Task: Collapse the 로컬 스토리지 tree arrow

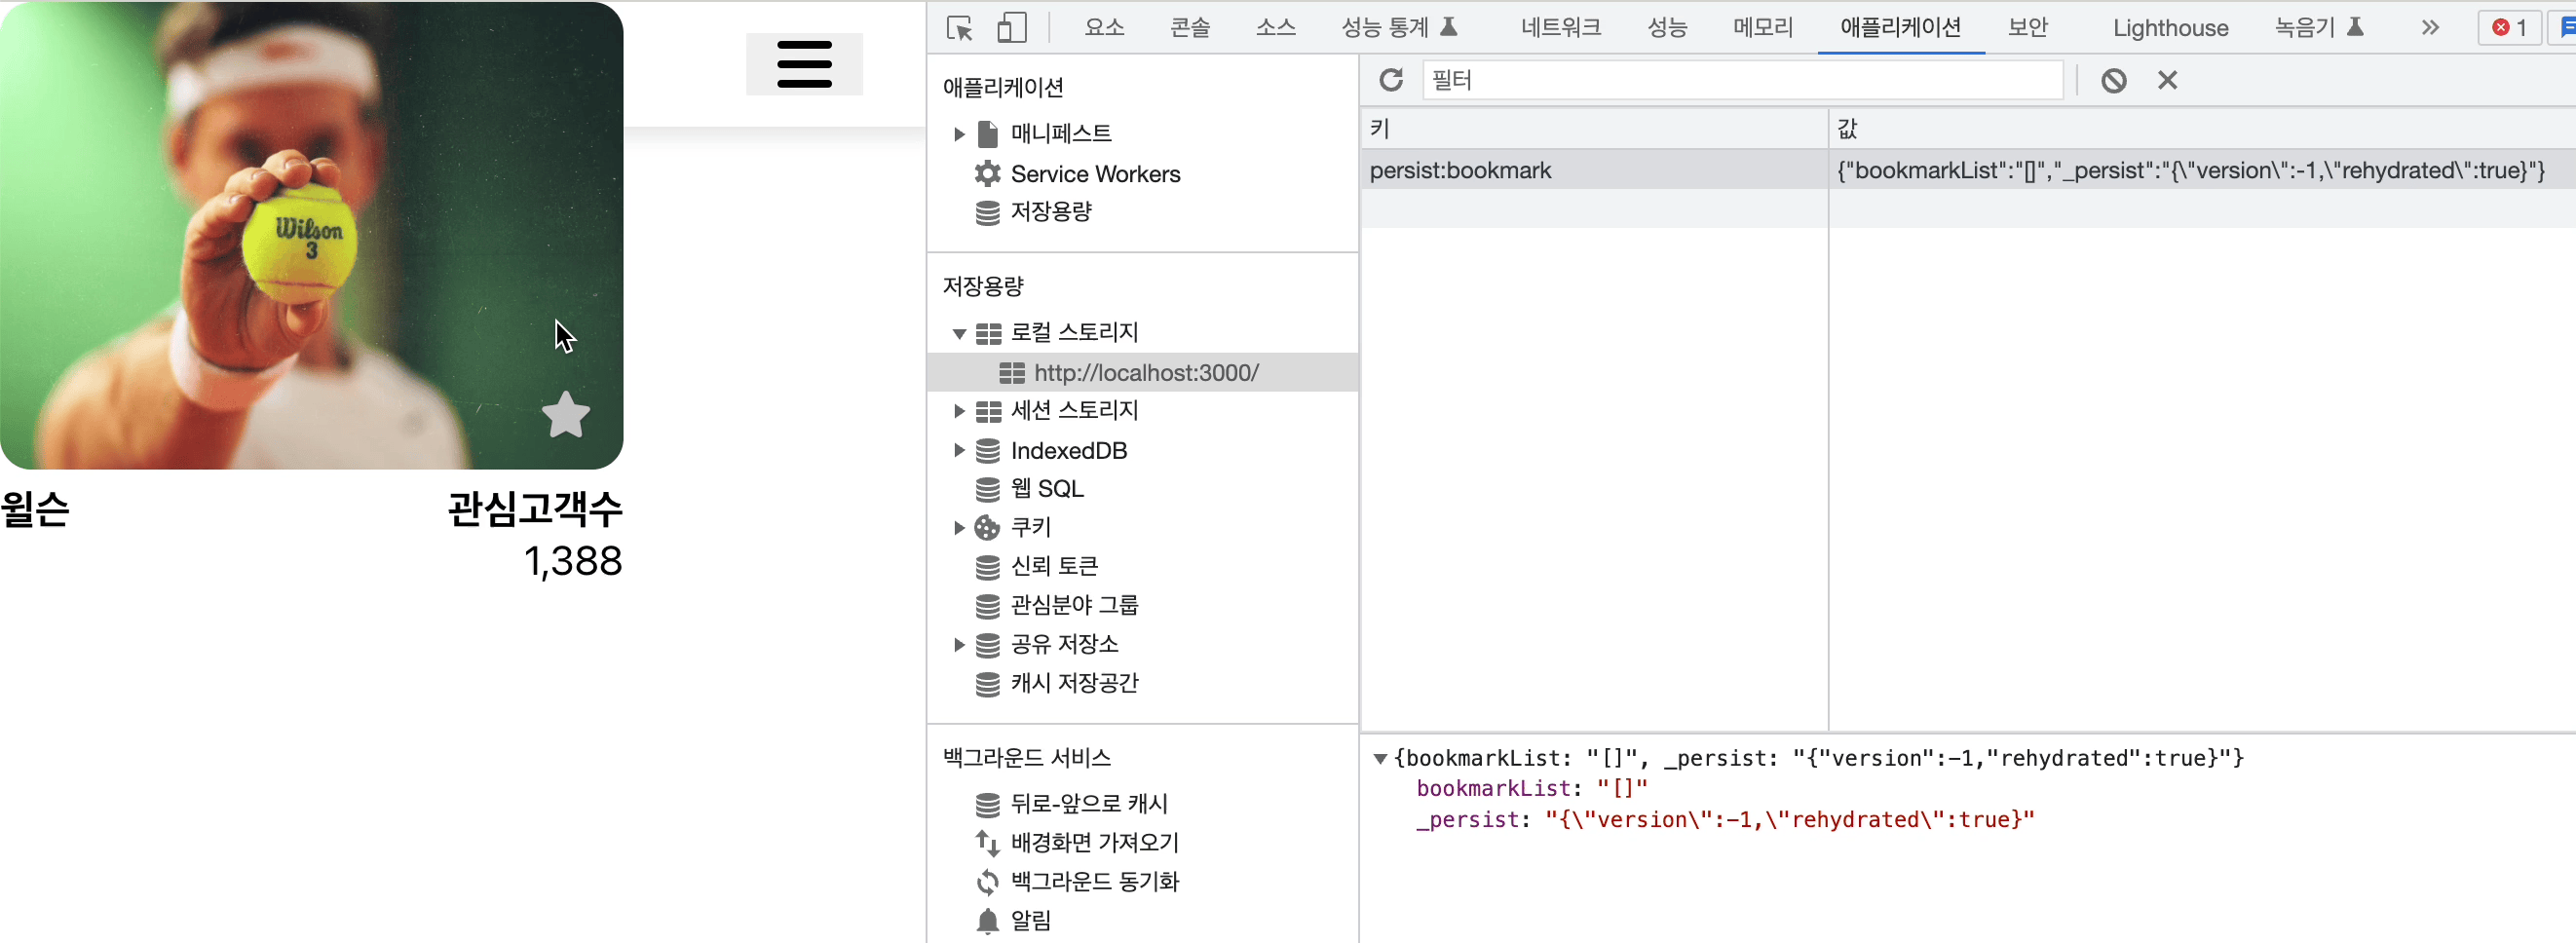Action: tap(958, 333)
